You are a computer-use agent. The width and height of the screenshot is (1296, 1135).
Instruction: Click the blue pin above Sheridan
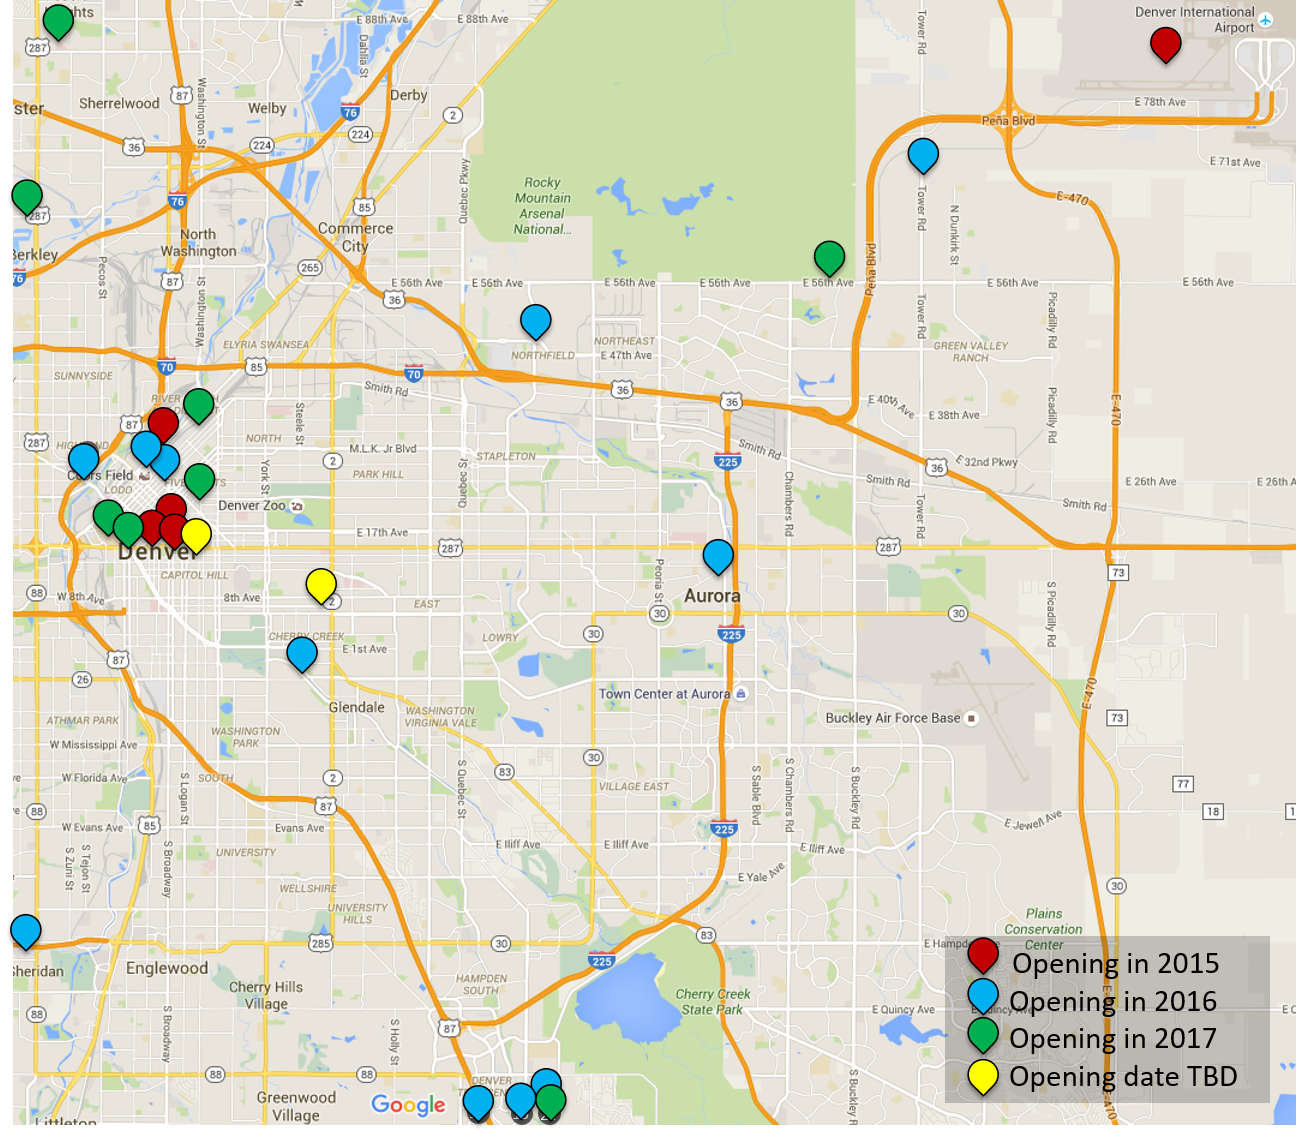point(25,929)
